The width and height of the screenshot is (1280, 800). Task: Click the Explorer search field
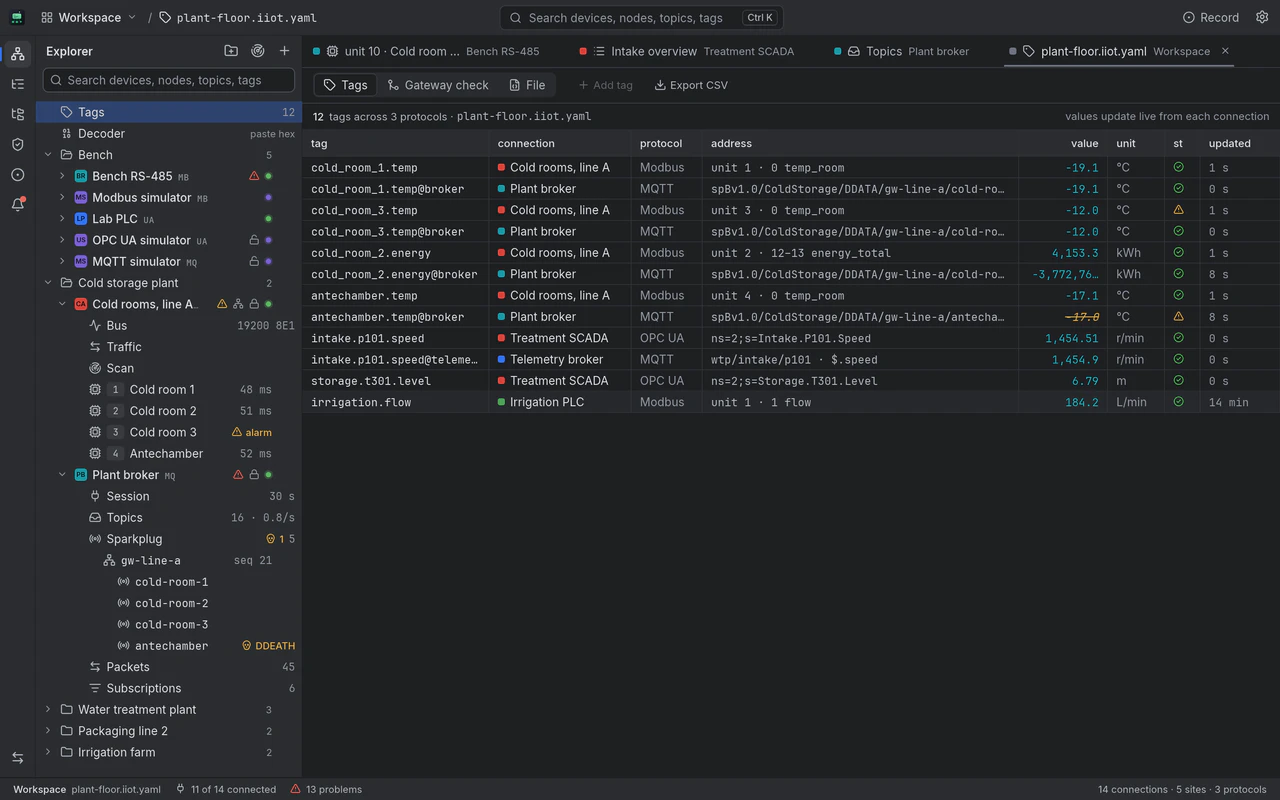click(169, 80)
